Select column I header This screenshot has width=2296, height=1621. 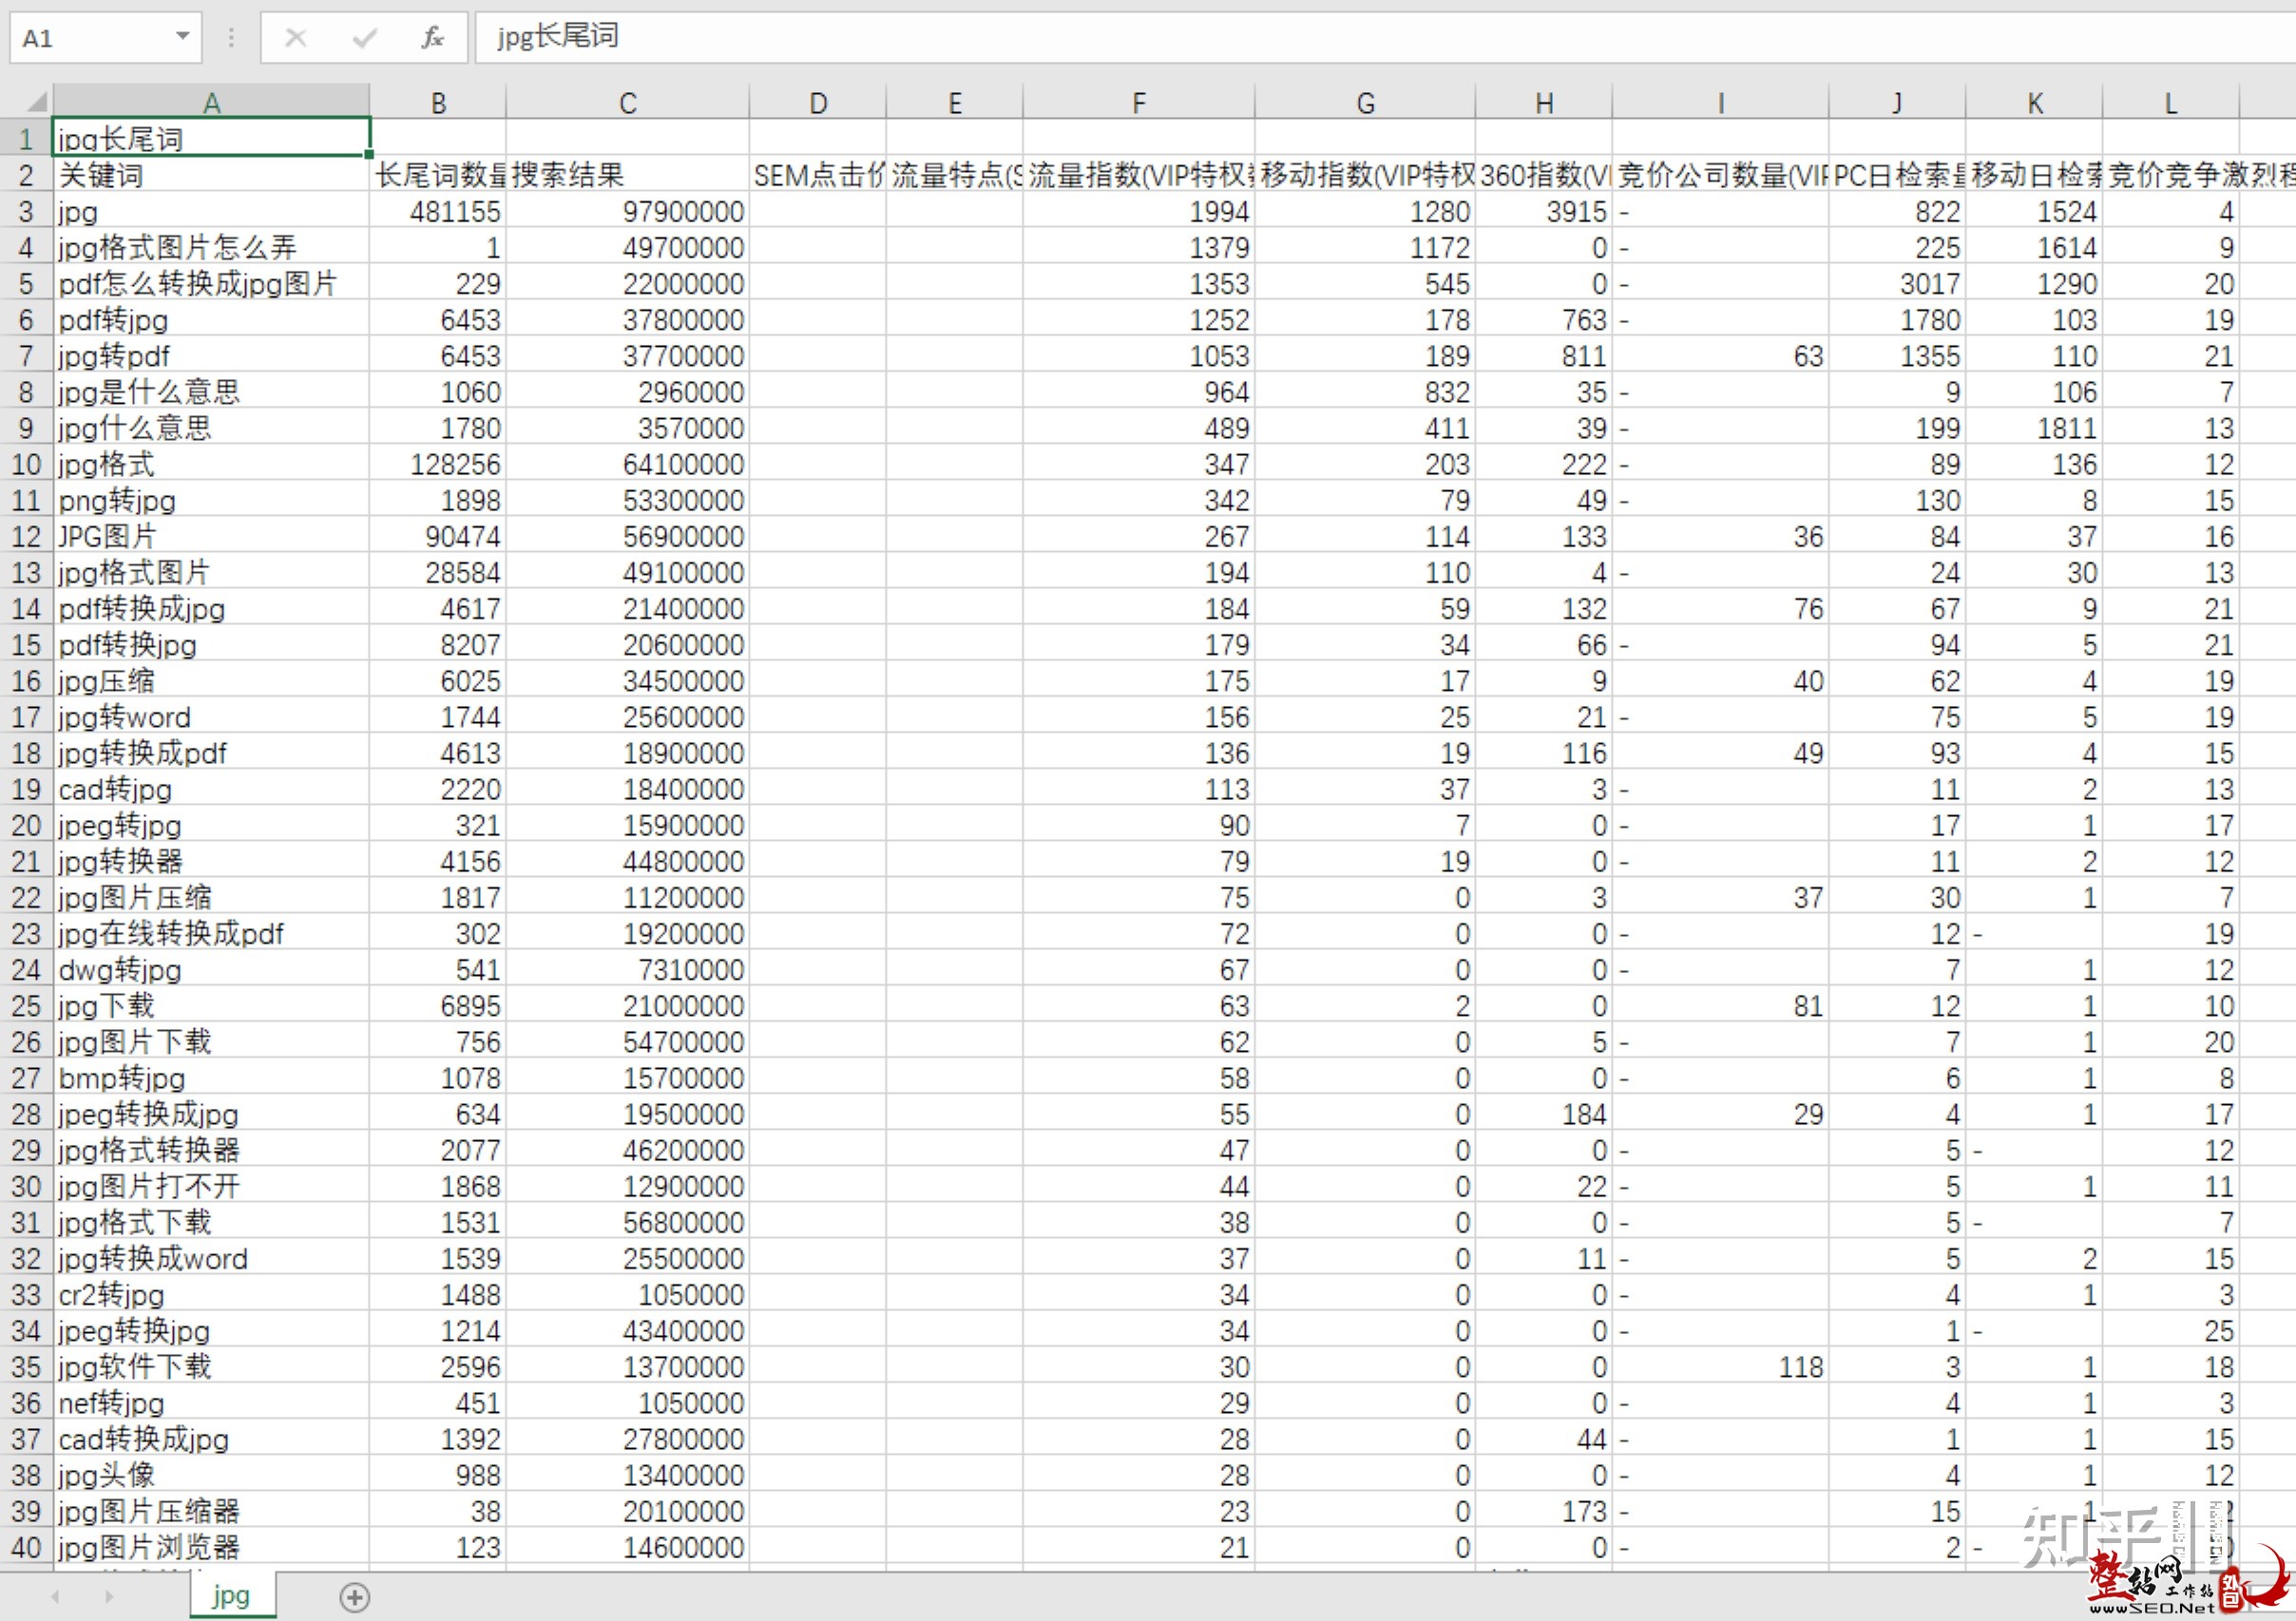coord(1721,102)
